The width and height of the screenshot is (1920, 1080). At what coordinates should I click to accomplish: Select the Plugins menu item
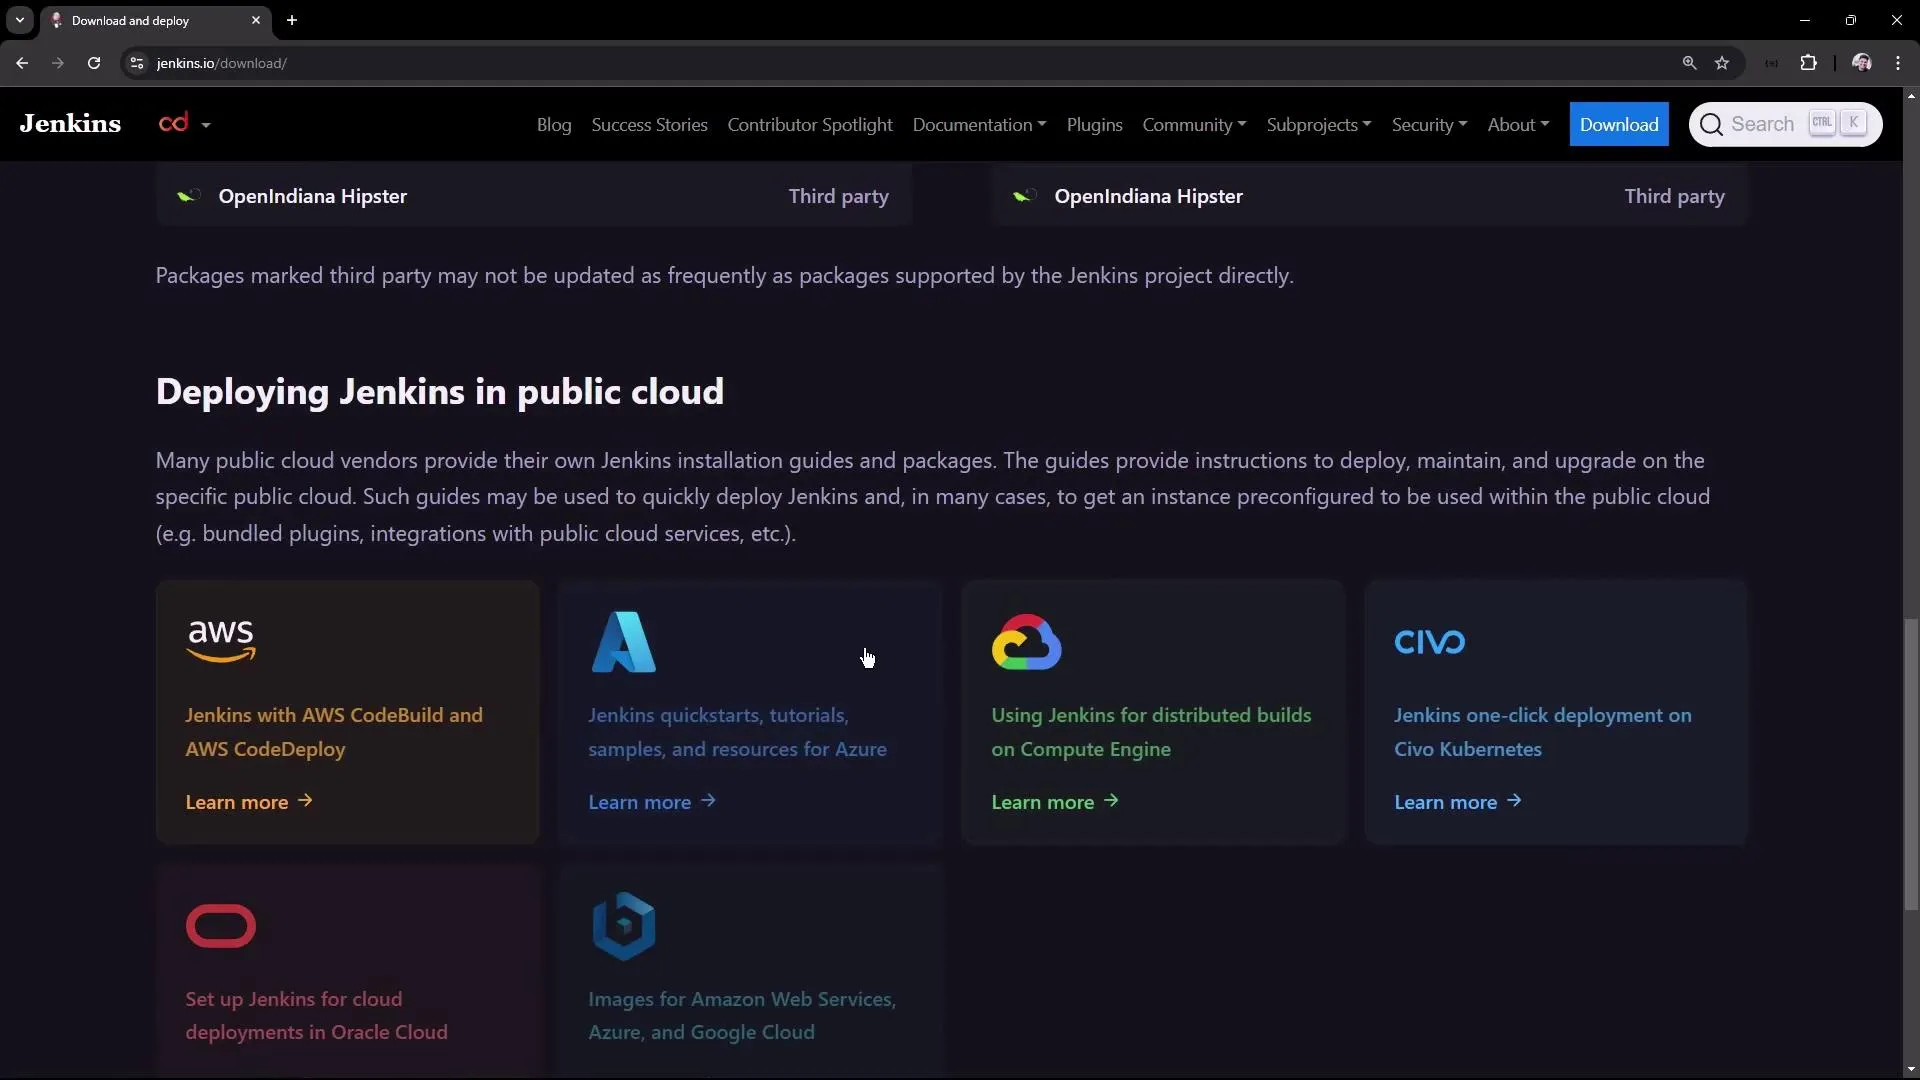1094,124
